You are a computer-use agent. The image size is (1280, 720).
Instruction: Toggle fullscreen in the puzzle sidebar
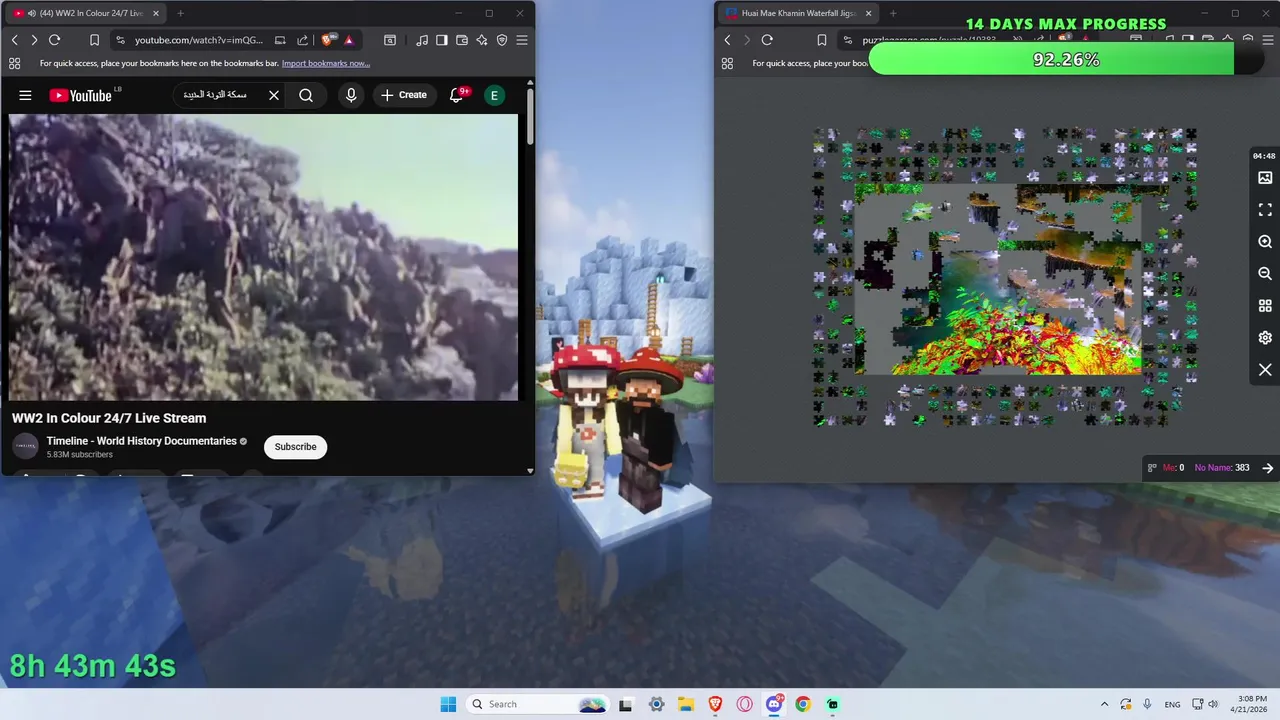click(1265, 210)
